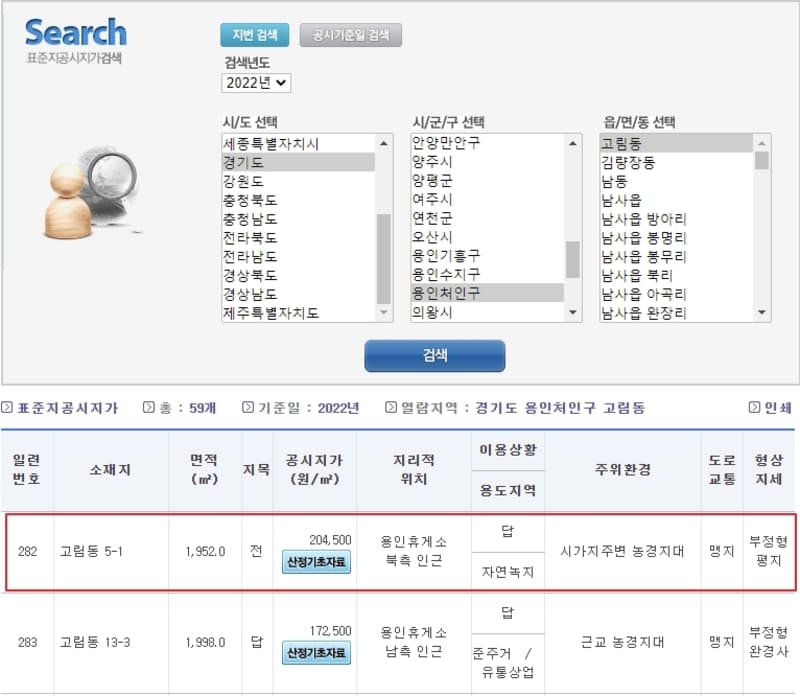Select 용인기흥구 in the 시/군/구 list
The width and height of the screenshot is (800, 696).
click(487, 255)
